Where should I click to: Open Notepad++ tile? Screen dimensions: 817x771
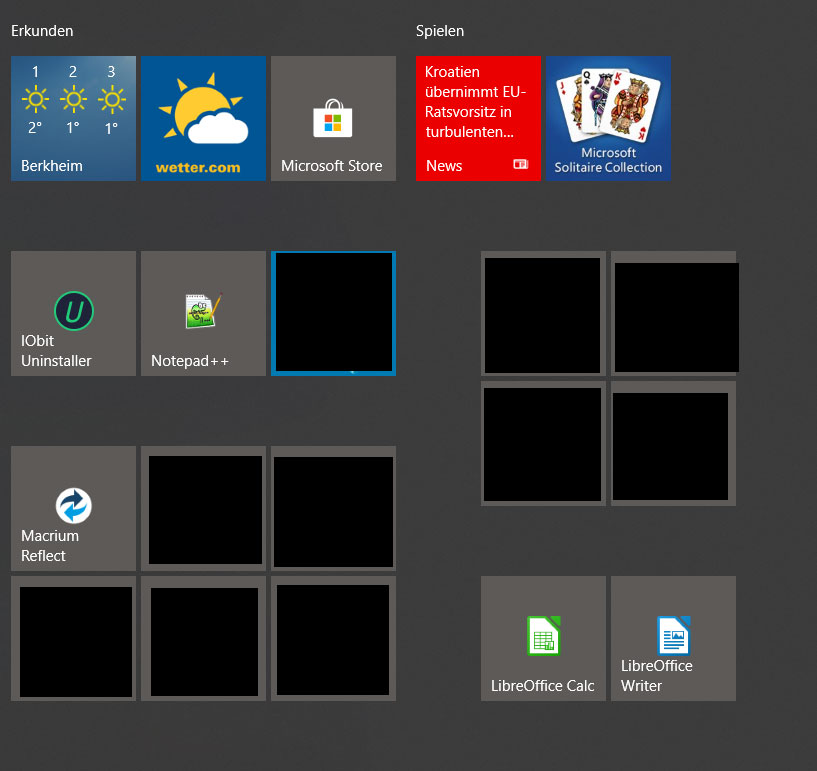pyautogui.click(x=203, y=314)
